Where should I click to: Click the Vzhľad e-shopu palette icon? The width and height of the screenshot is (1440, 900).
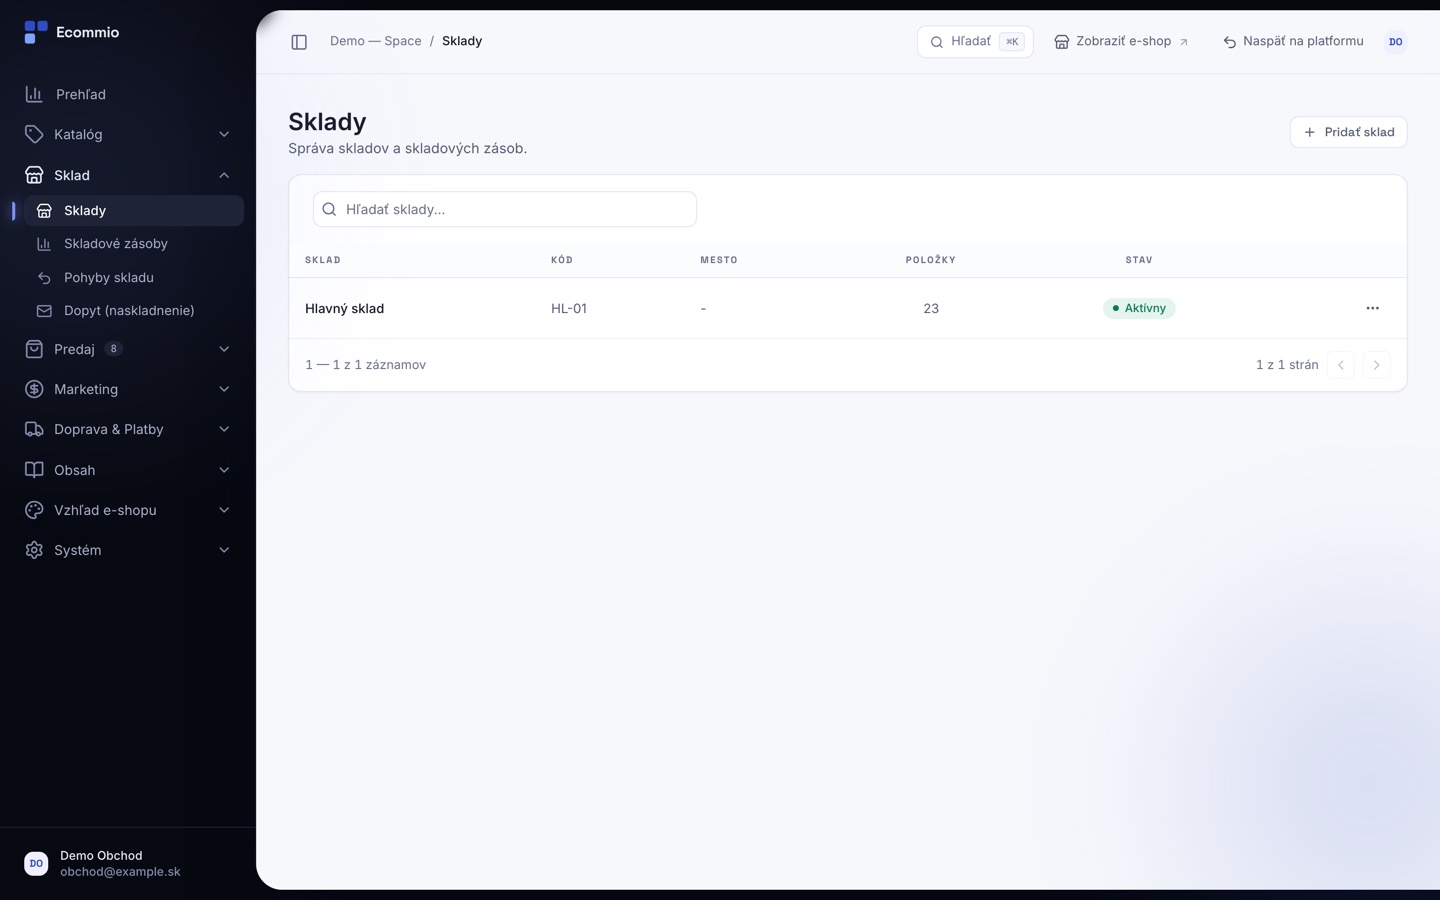pyautogui.click(x=34, y=510)
